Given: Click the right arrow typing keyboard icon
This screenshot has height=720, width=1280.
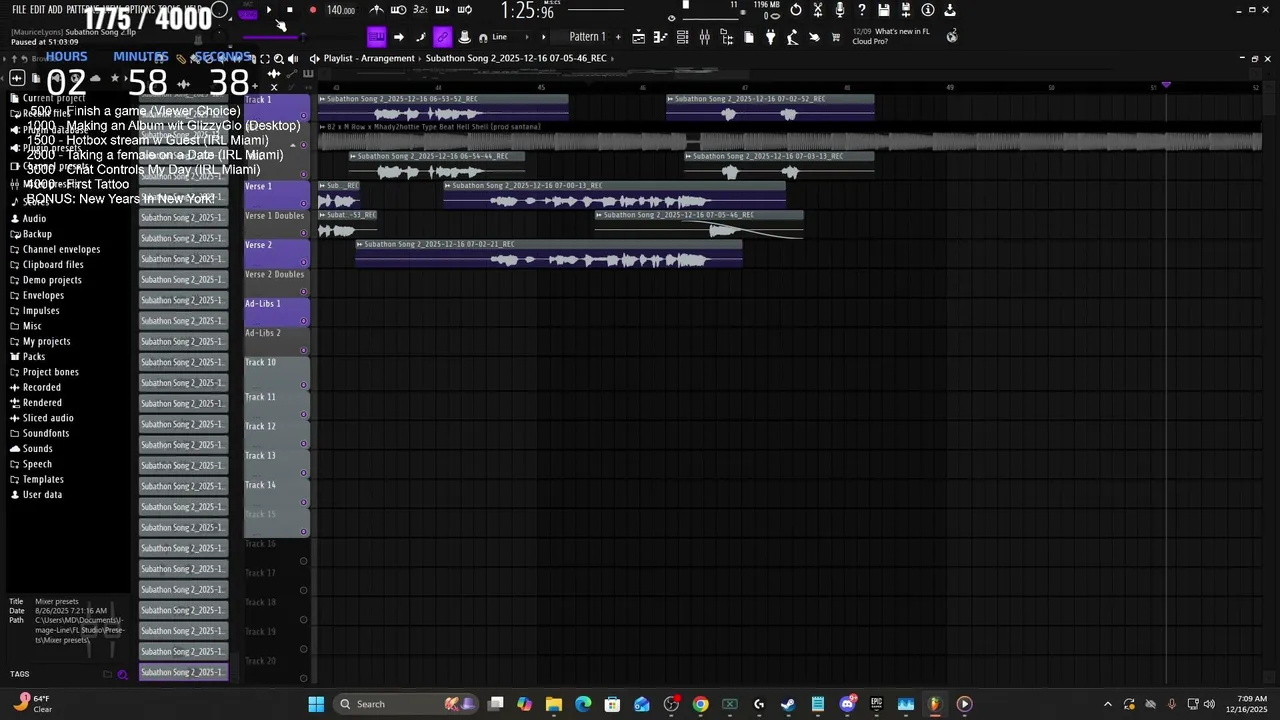Looking at the screenshot, I should (399, 37).
